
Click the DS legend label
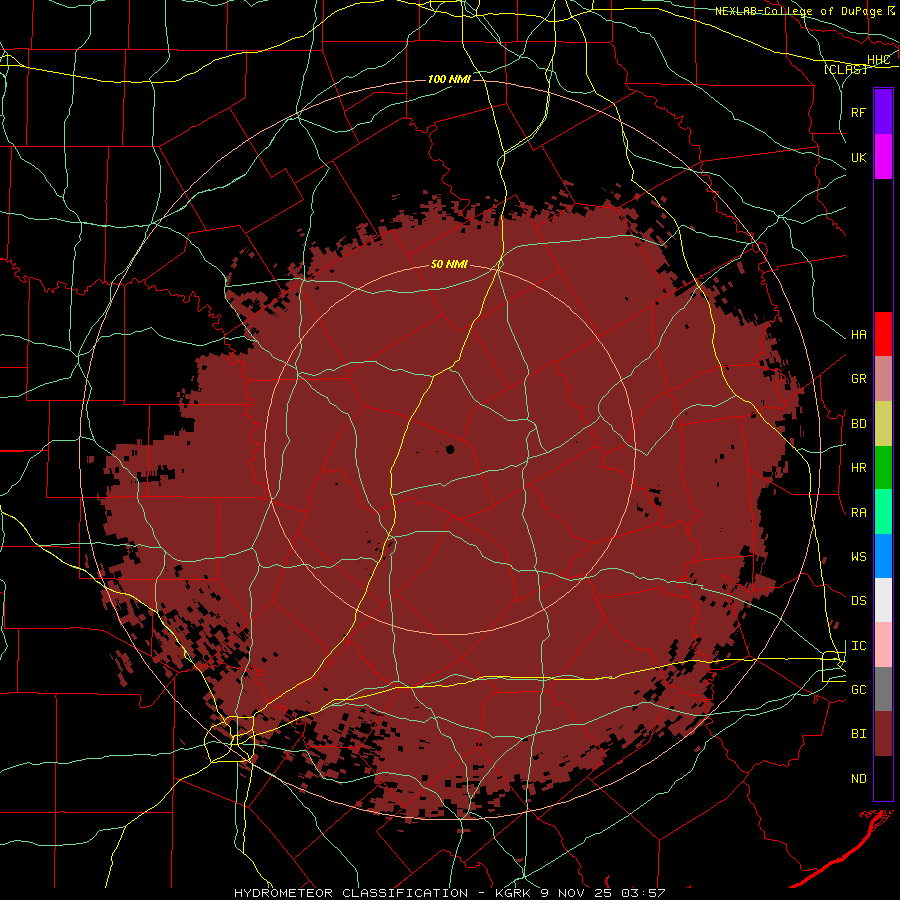tap(858, 601)
